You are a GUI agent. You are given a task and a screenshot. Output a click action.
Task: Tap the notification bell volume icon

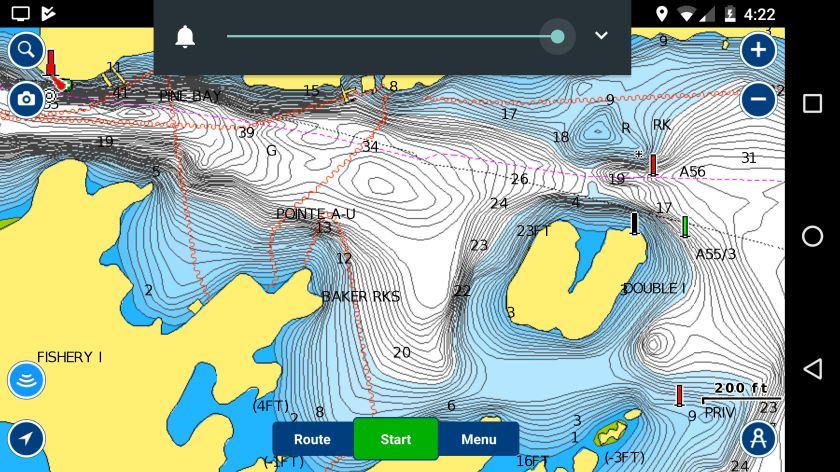(185, 37)
